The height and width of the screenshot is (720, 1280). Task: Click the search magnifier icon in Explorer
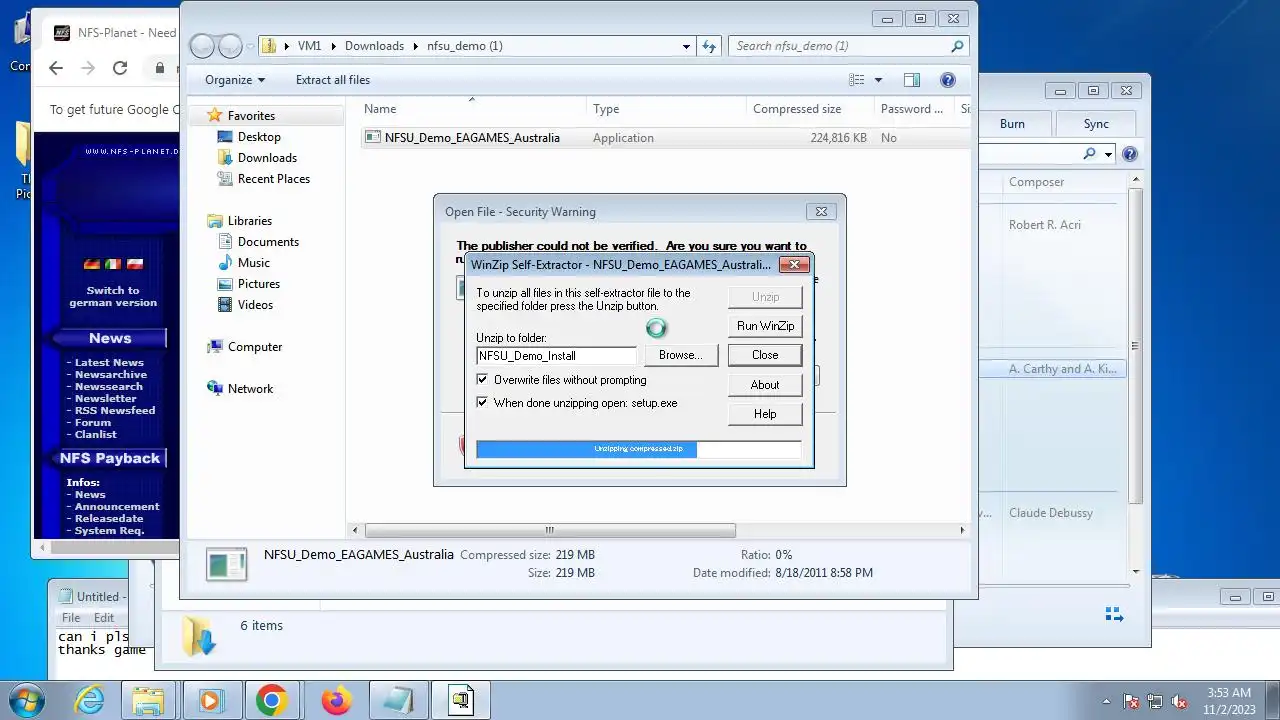pyautogui.click(x=957, y=46)
